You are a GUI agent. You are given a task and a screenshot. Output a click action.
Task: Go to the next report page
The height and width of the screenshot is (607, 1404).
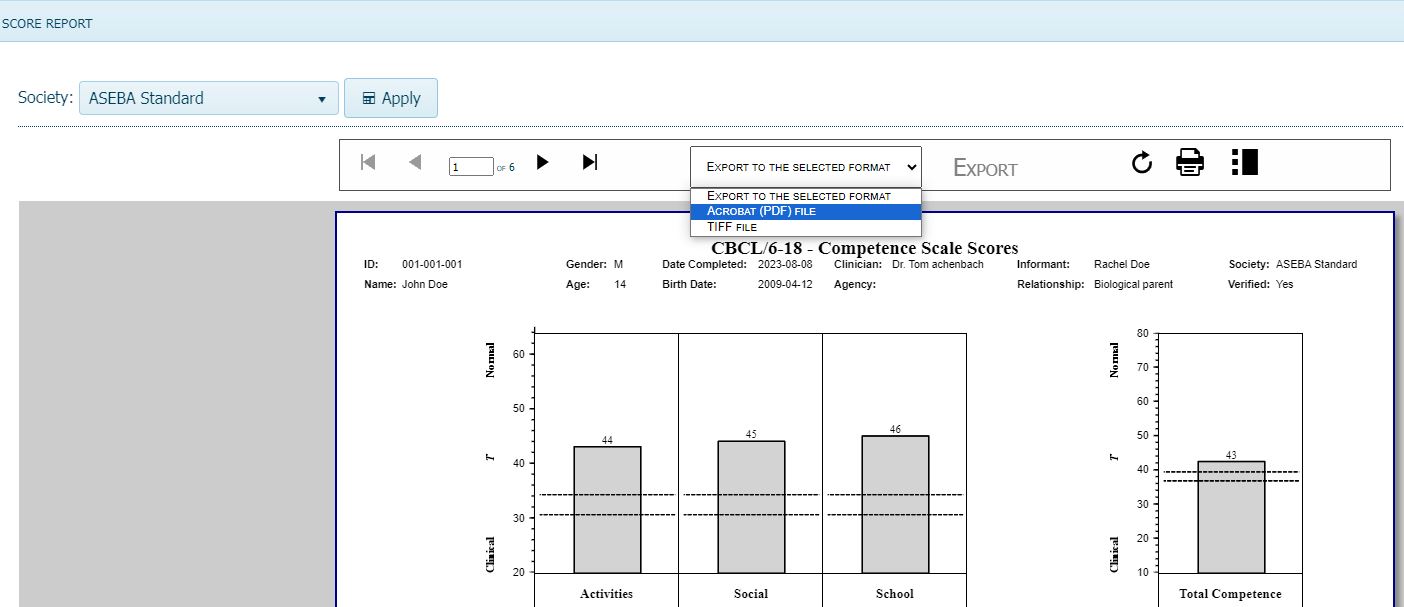pyautogui.click(x=542, y=162)
